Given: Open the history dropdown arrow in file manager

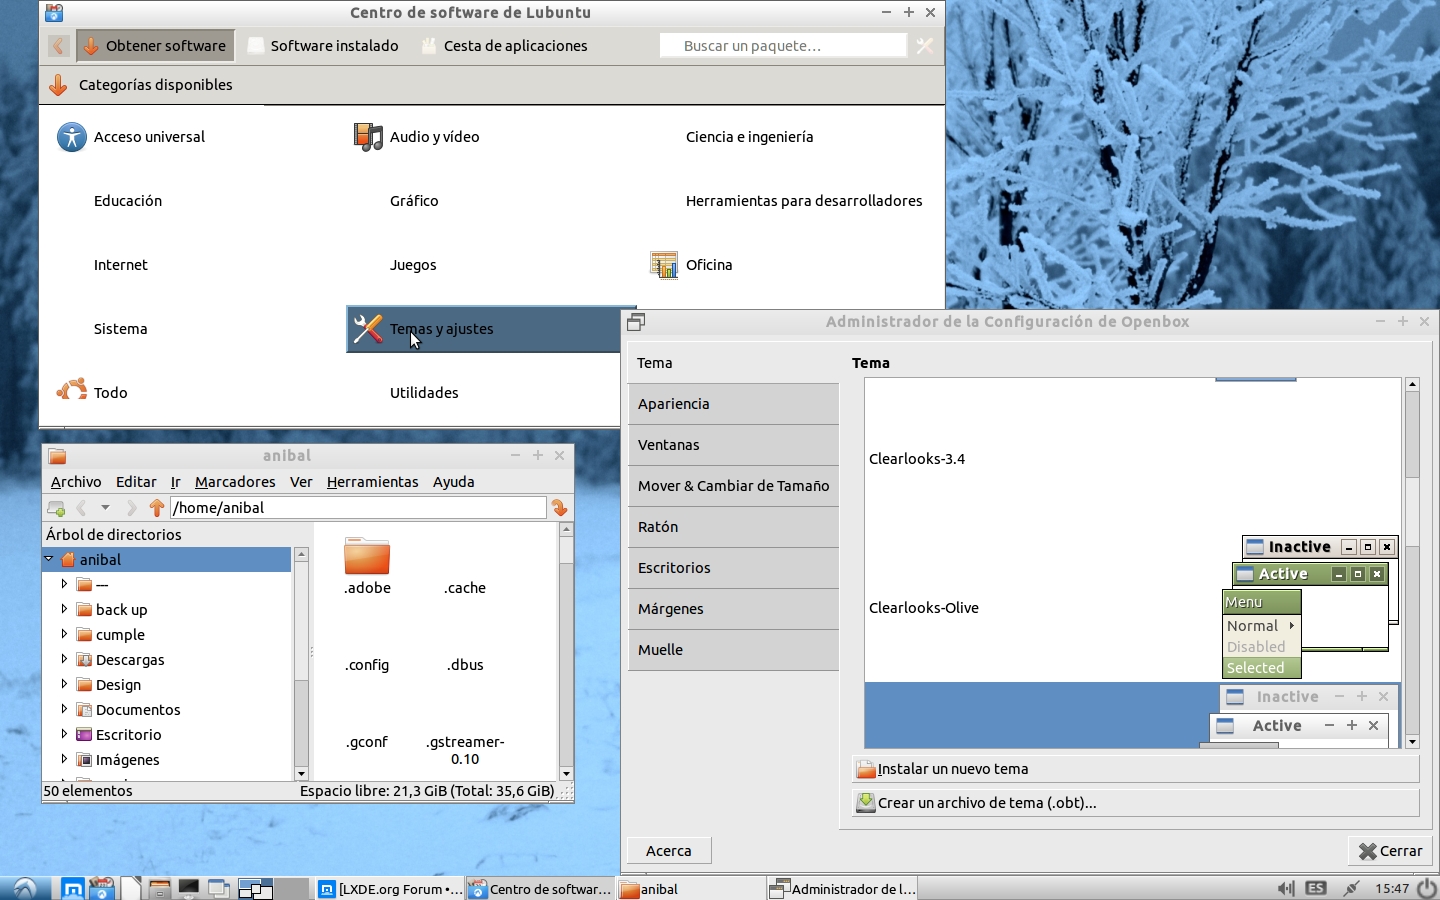Looking at the screenshot, I should click(105, 508).
